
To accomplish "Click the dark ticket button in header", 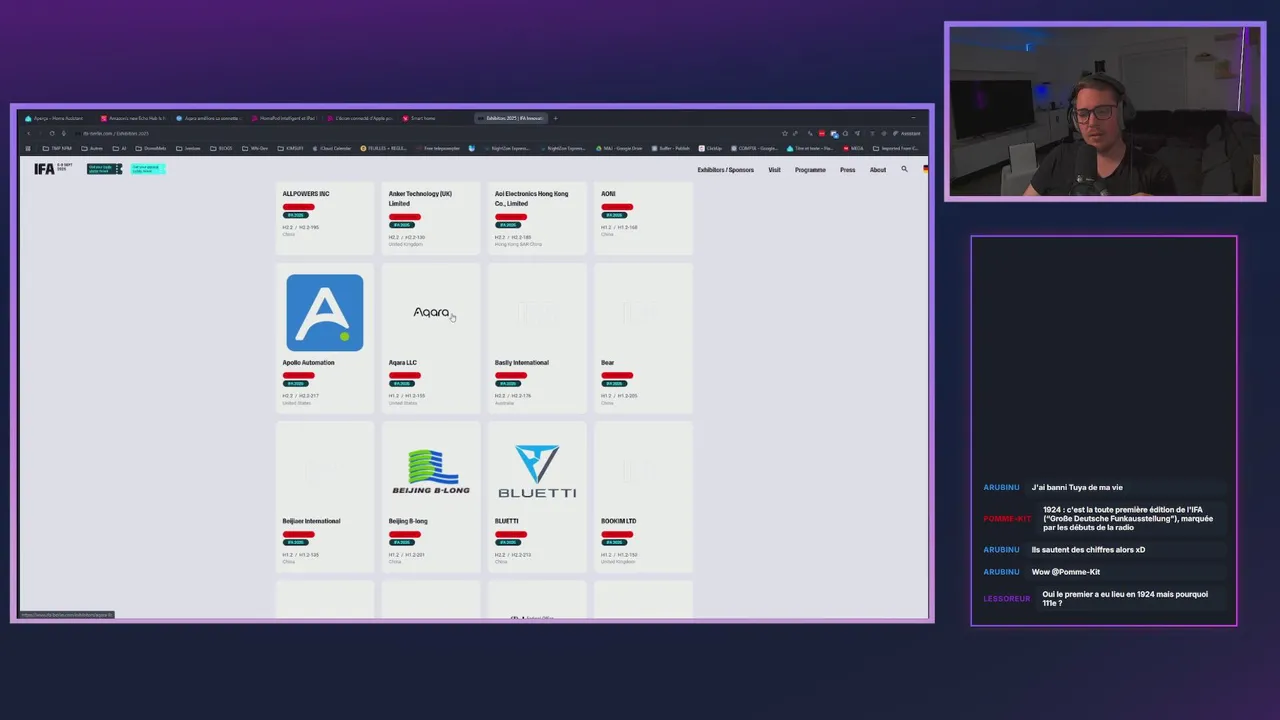I will 104,169.
